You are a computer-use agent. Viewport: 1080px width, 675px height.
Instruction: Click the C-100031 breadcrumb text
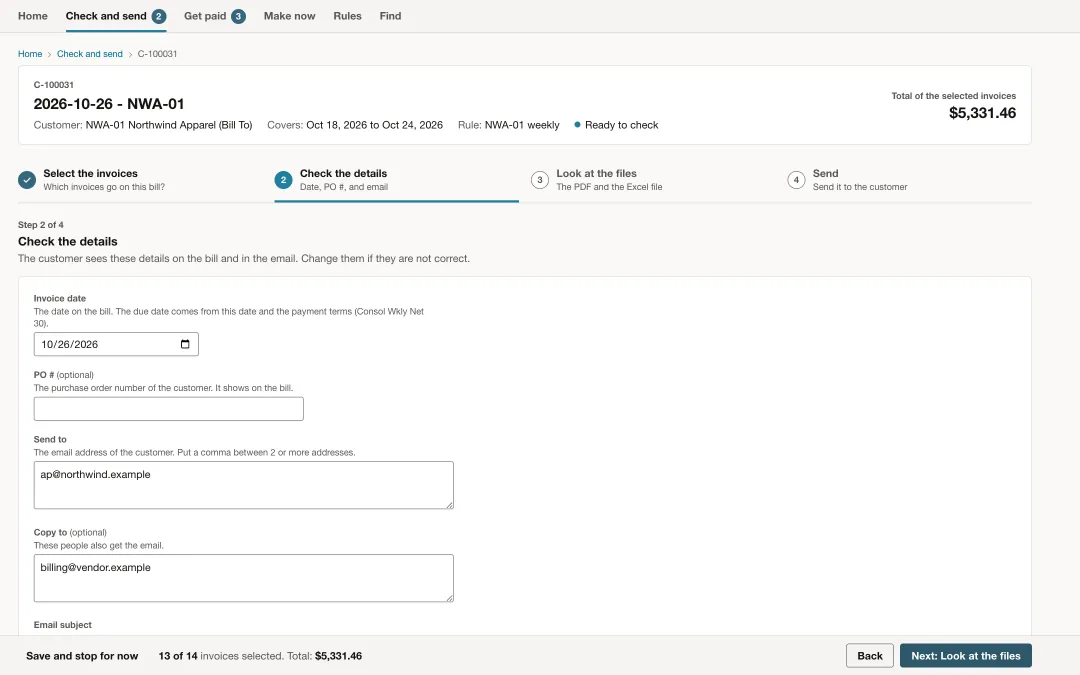157,54
